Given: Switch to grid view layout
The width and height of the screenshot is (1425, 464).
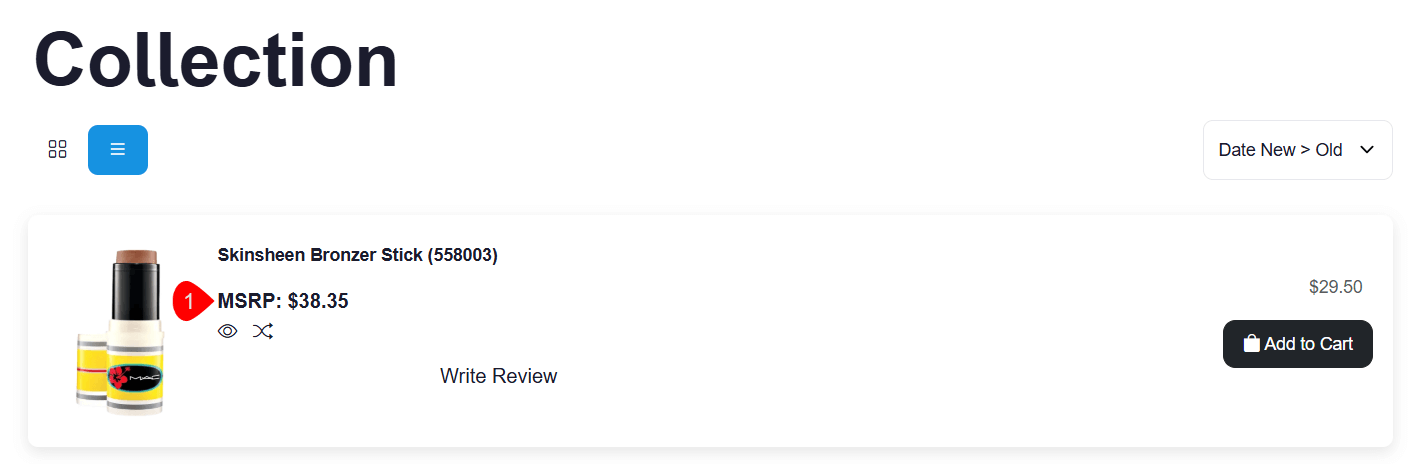Looking at the screenshot, I should tap(58, 150).
